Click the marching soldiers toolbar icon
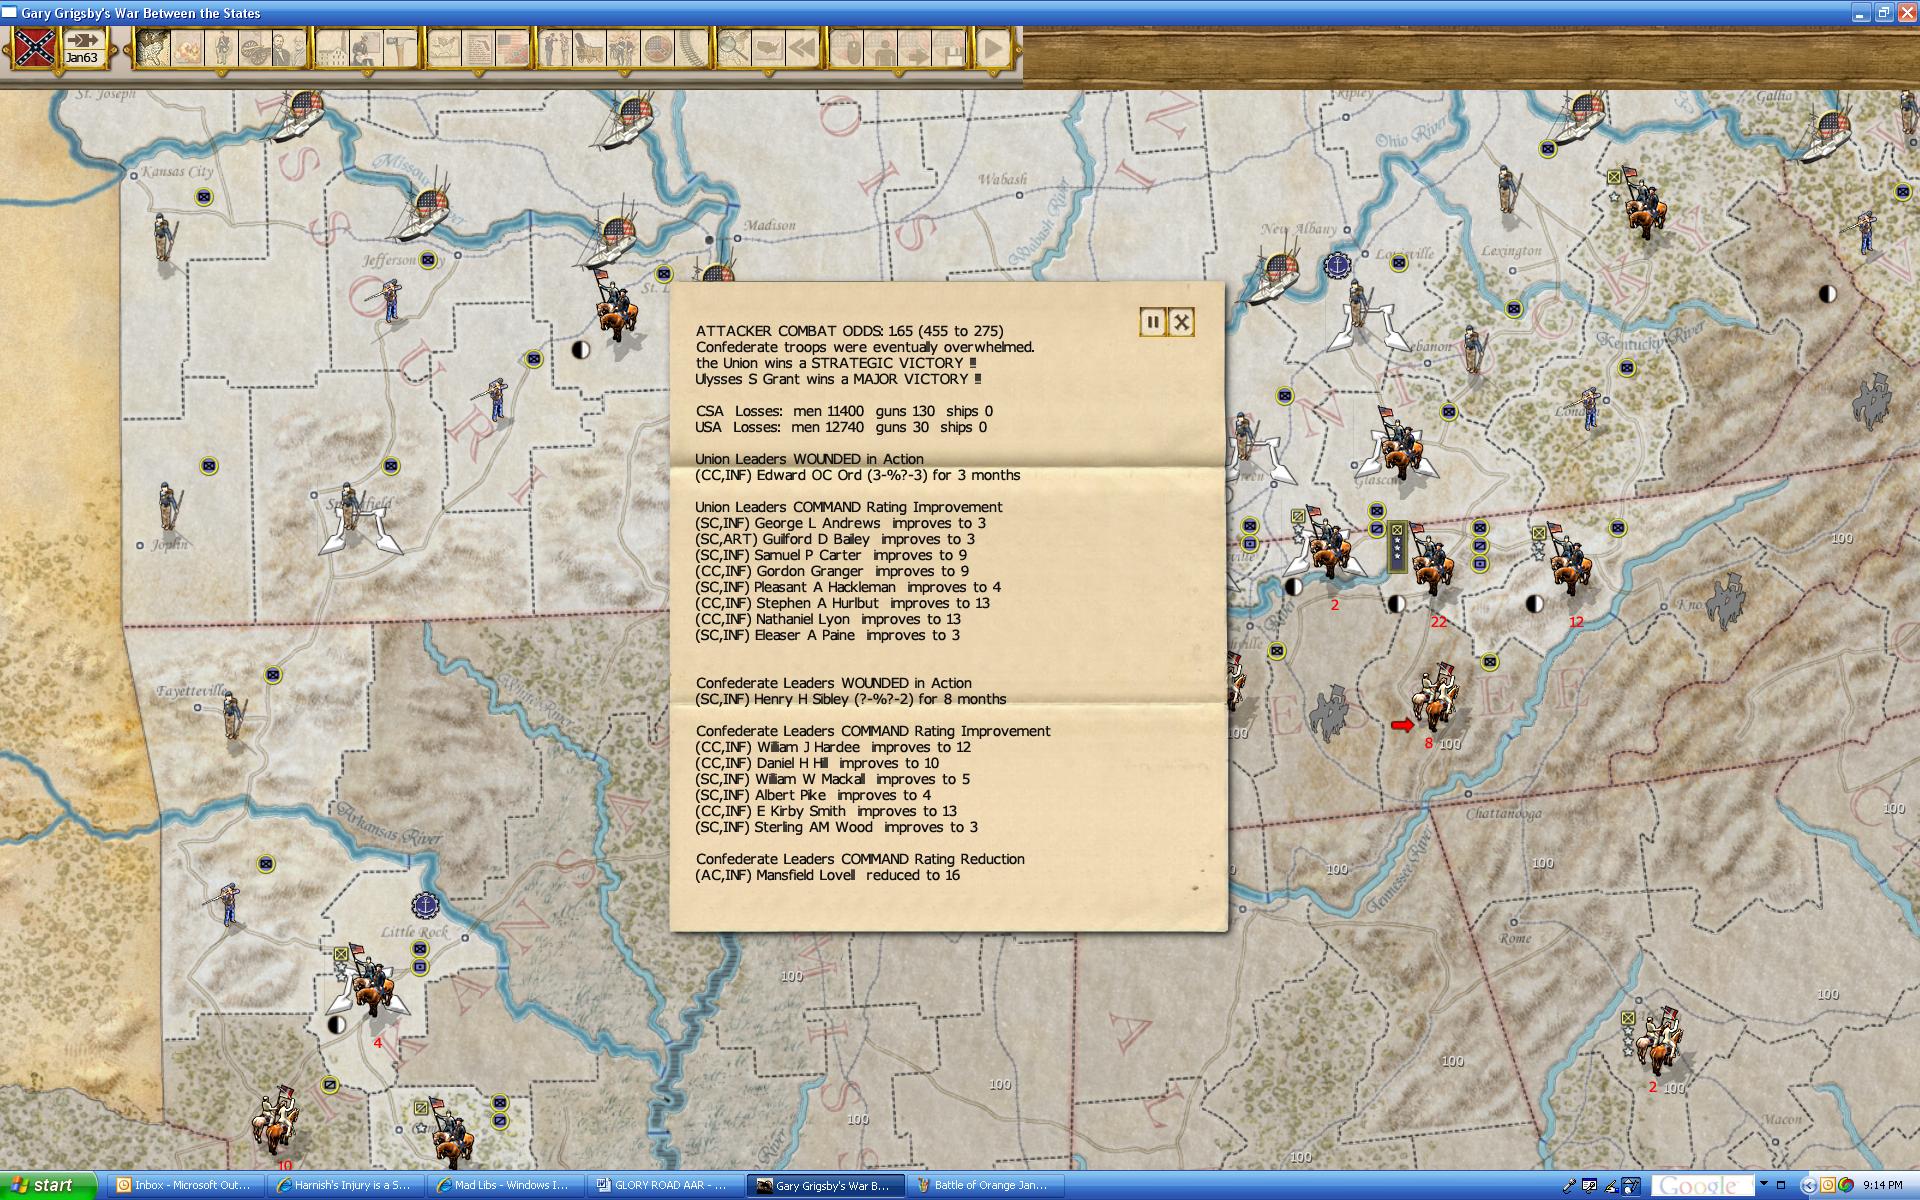 point(623,47)
